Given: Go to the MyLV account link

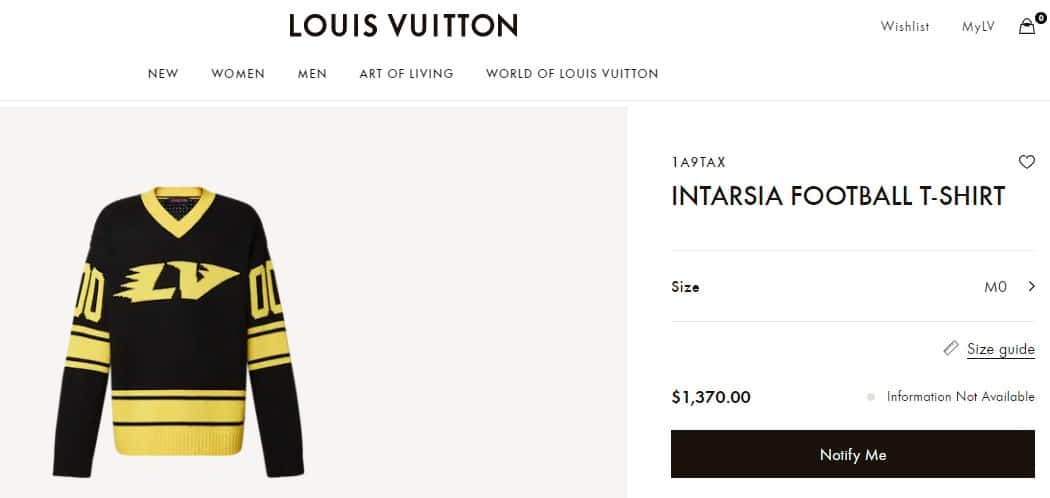Looking at the screenshot, I should [x=978, y=27].
